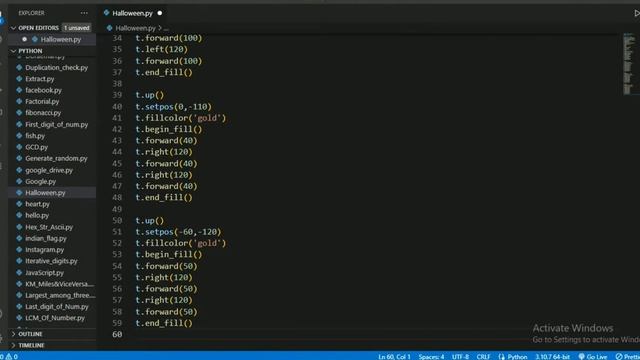Click t.fillcolor('gold') on line 52

180,243
